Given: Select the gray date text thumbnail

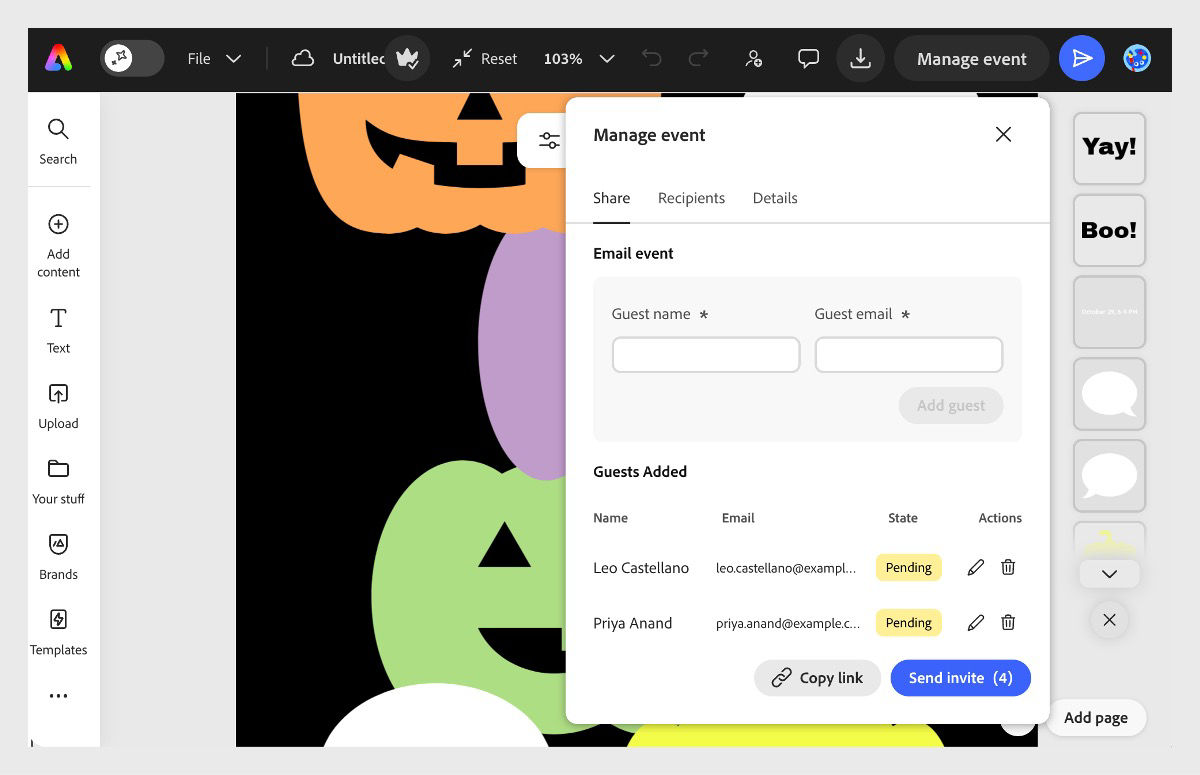Looking at the screenshot, I should point(1109,312).
